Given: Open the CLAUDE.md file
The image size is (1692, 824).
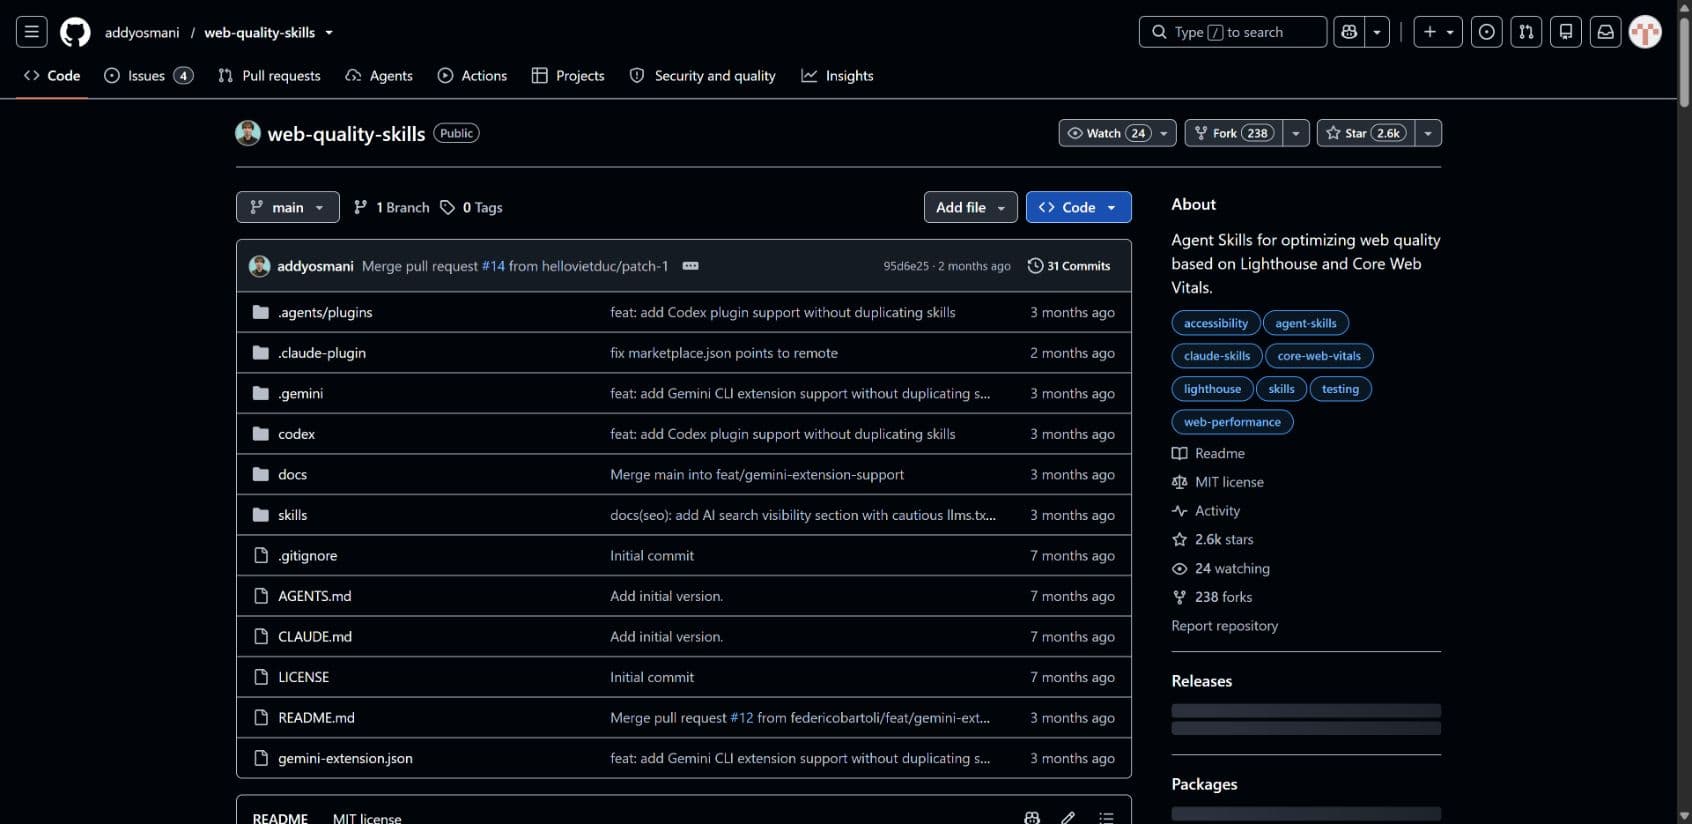Looking at the screenshot, I should pos(314,636).
